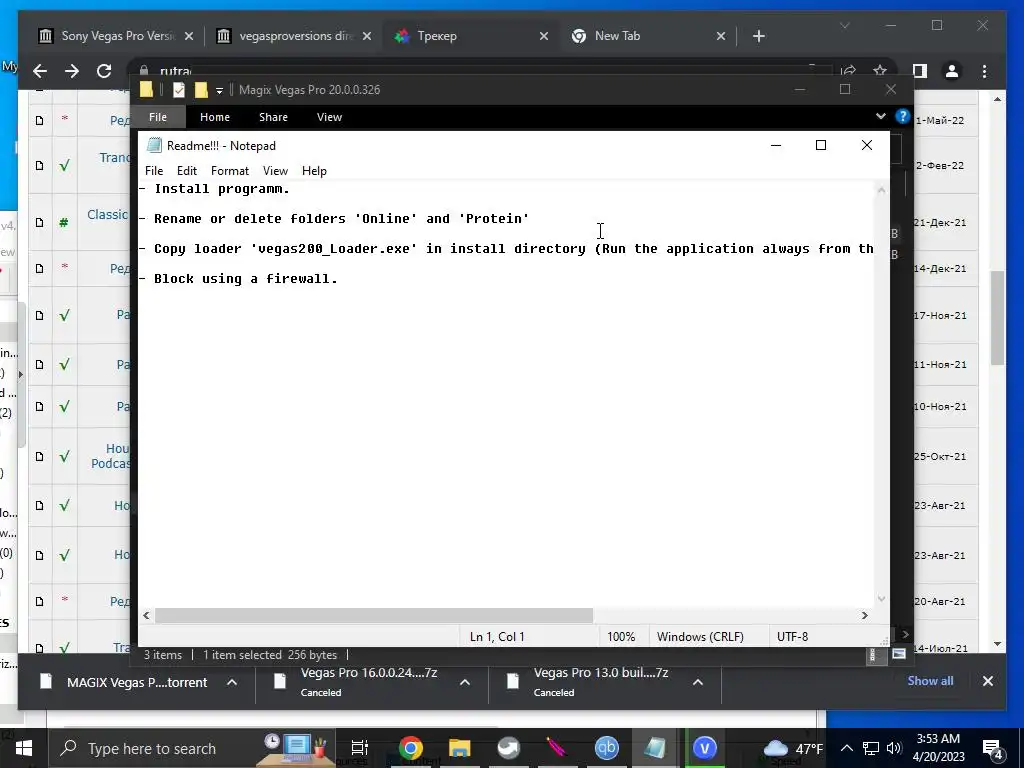Open Notepad Help menu
Viewport: 1024px width, 768px height.
coord(314,170)
